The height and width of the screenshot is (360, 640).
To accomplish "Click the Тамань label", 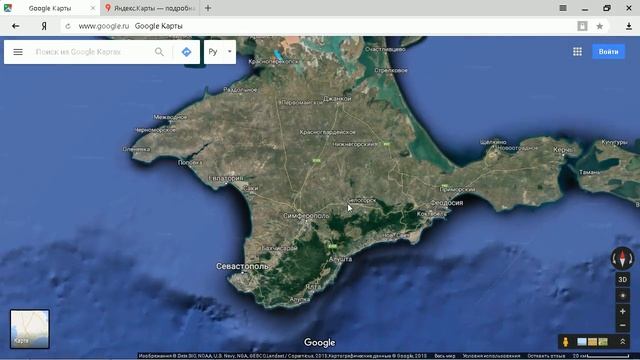I will click(x=589, y=172).
